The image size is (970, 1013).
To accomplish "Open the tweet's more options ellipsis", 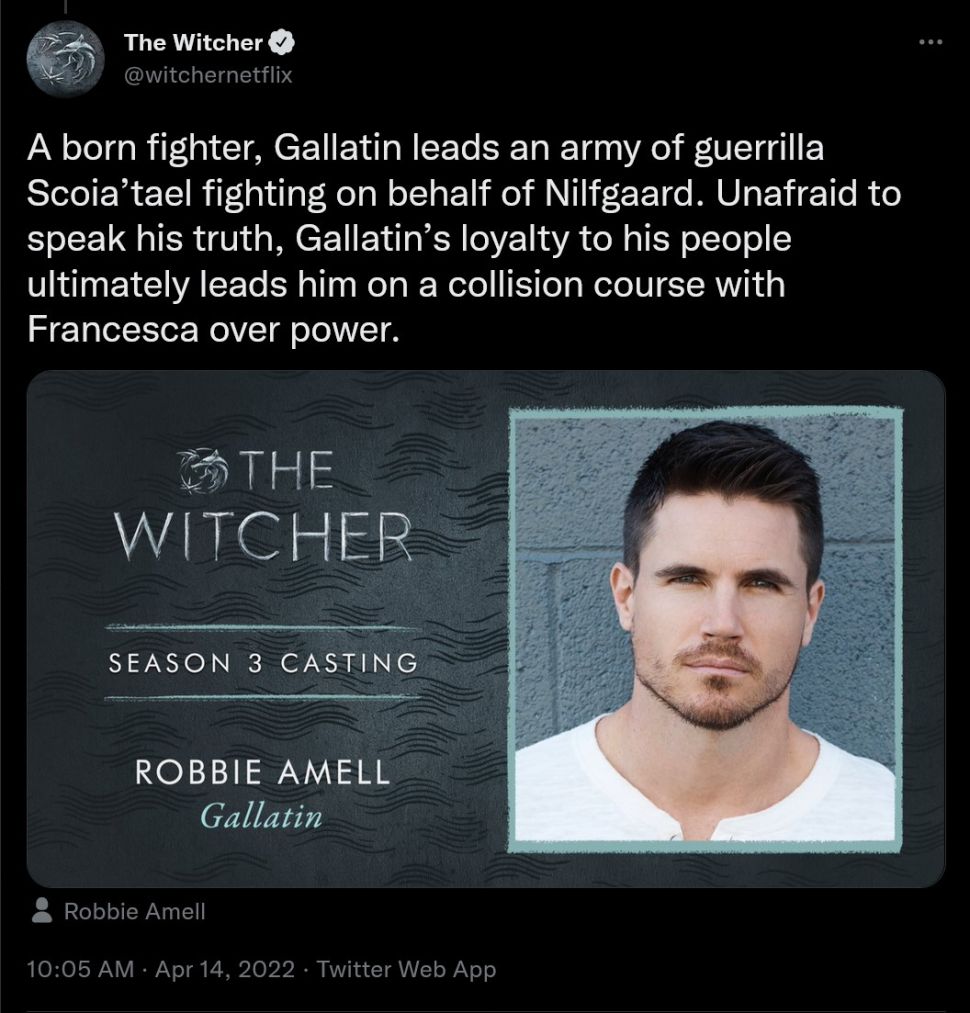I will [930, 42].
